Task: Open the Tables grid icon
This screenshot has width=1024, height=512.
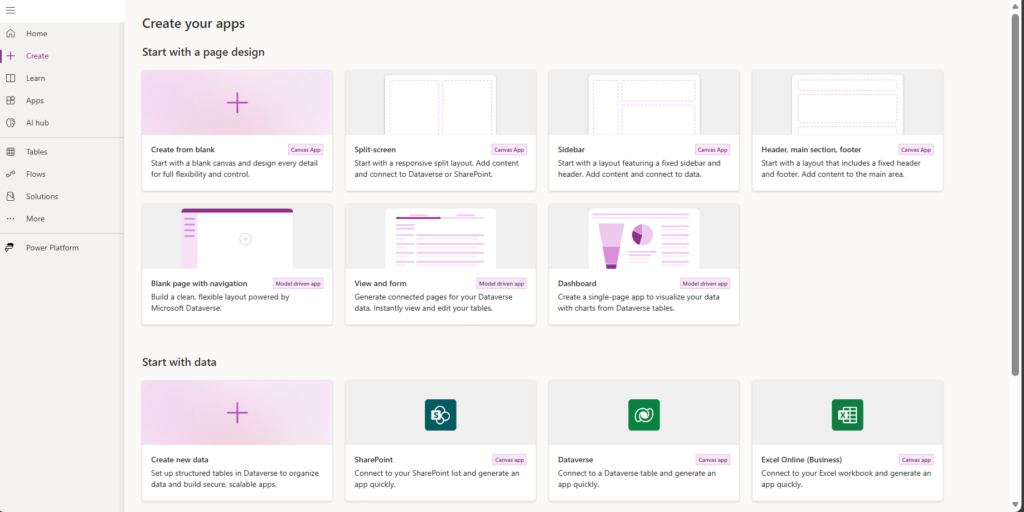Action: (x=10, y=152)
